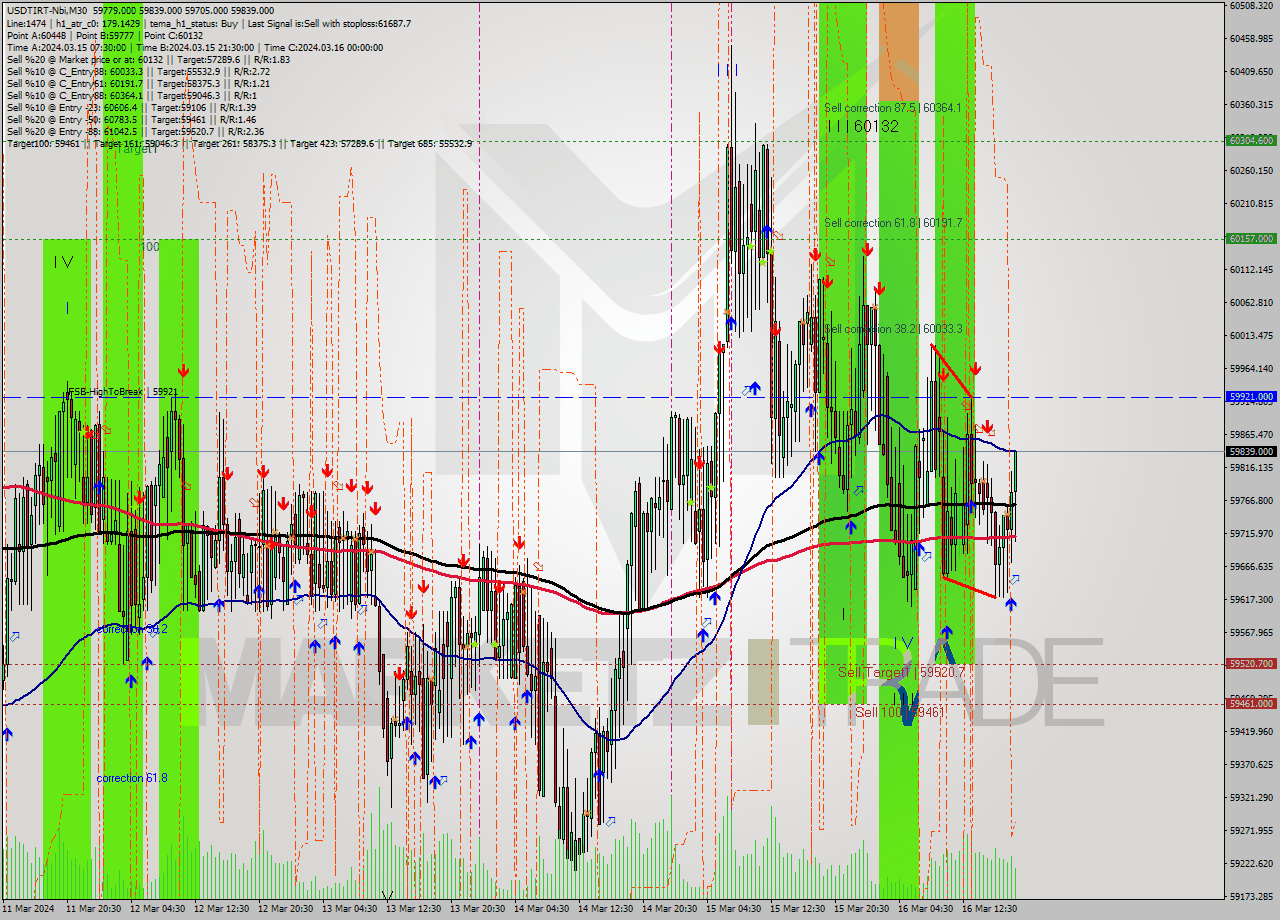Click 'FSB-HighToBreak | 59921' level label

[x=123, y=392]
